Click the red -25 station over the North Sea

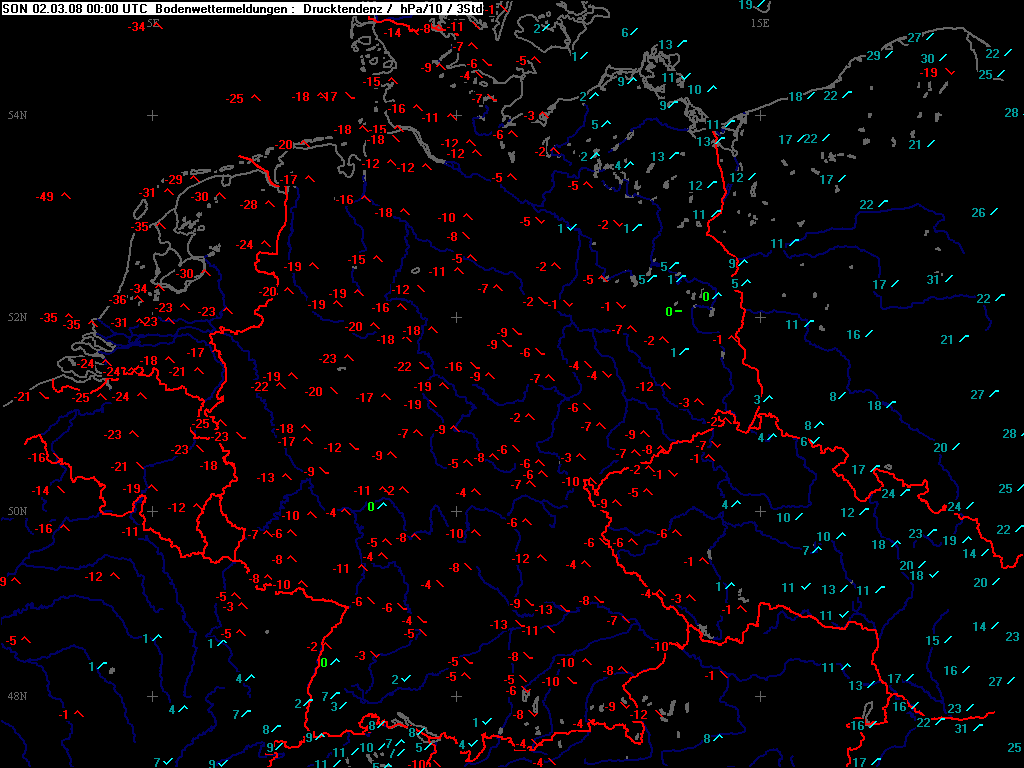coord(236,98)
